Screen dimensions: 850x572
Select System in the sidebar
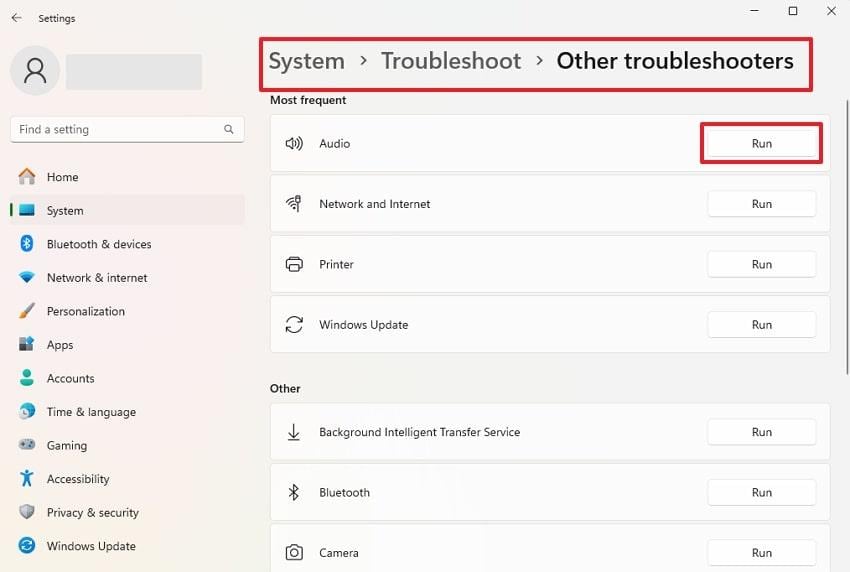(x=127, y=210)
